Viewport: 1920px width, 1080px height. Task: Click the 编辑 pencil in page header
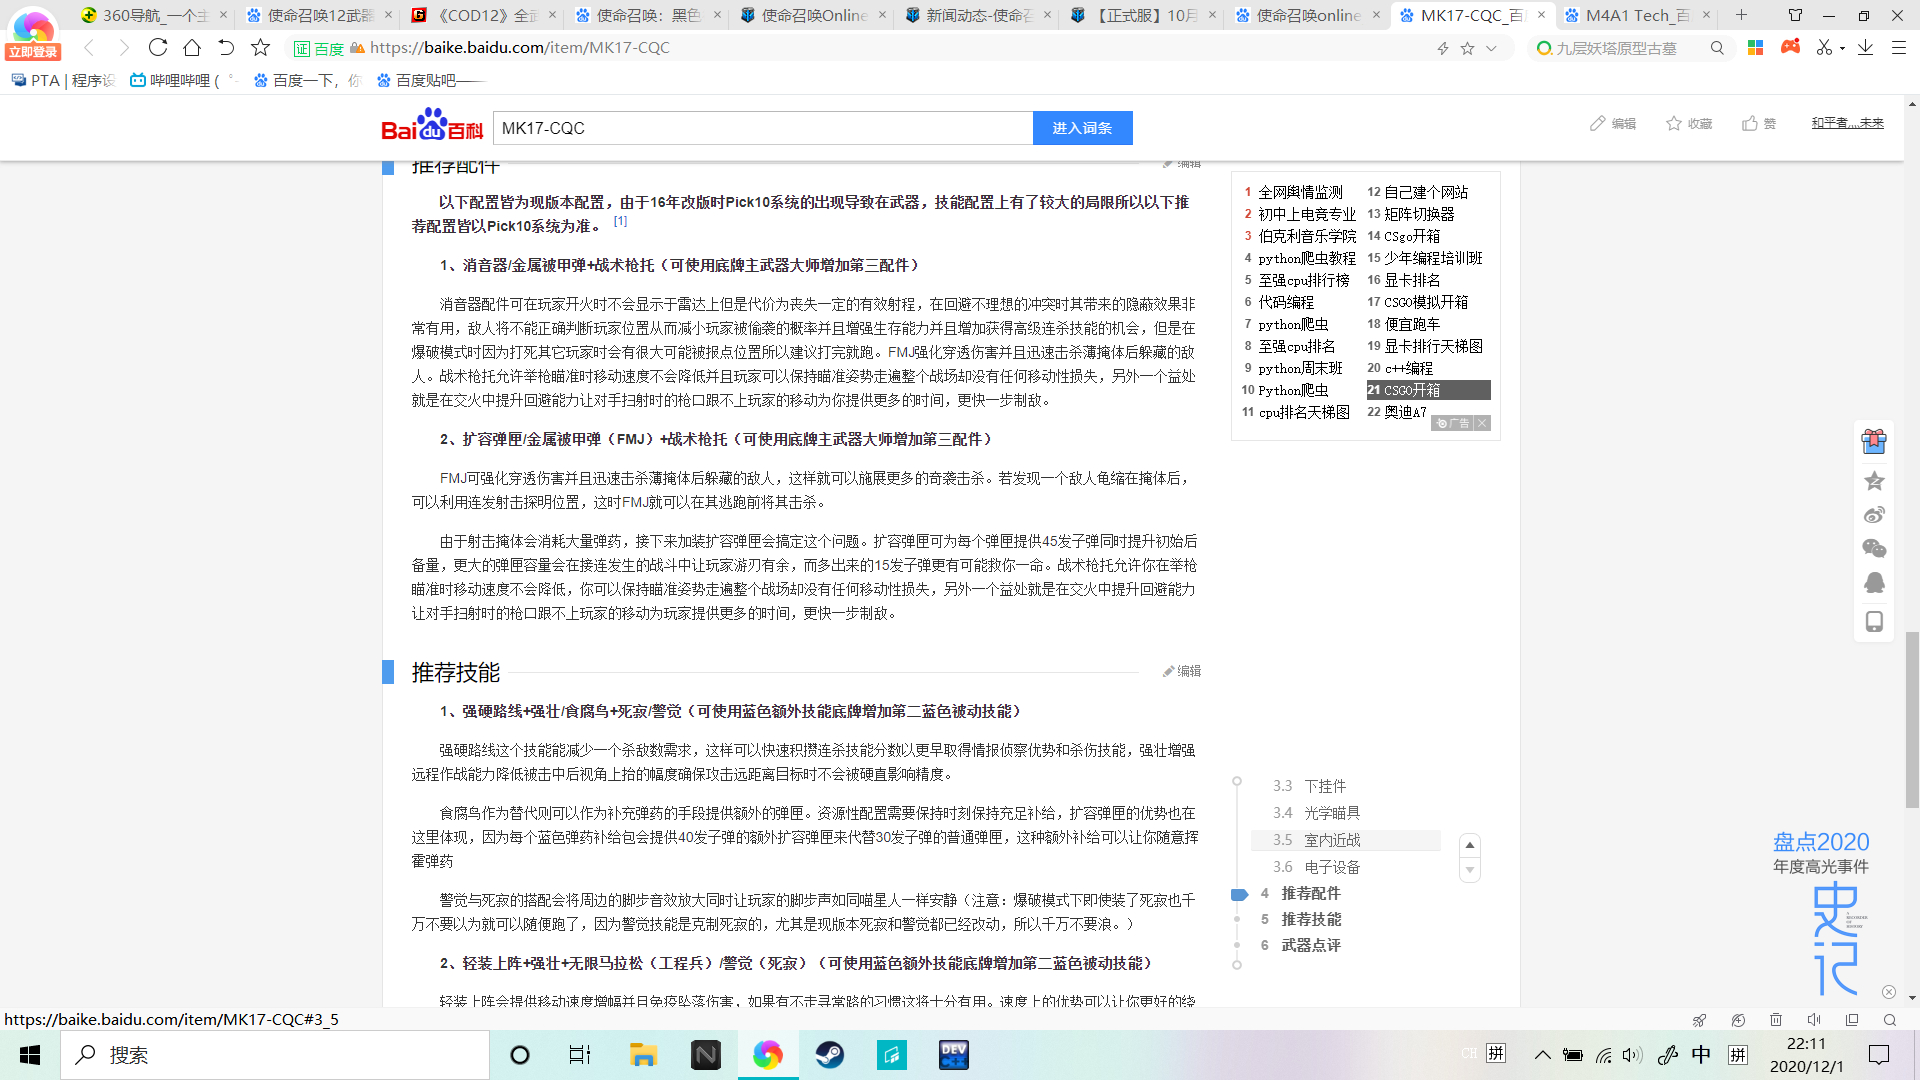tap(1613, 123)
